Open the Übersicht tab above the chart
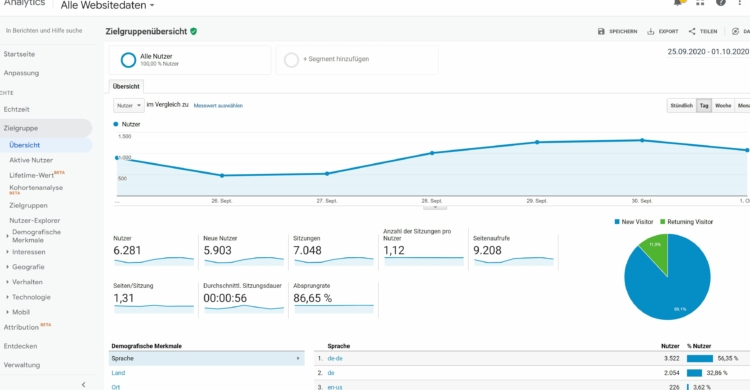Screen dimensions: 750x390 (x=126, y=87)
